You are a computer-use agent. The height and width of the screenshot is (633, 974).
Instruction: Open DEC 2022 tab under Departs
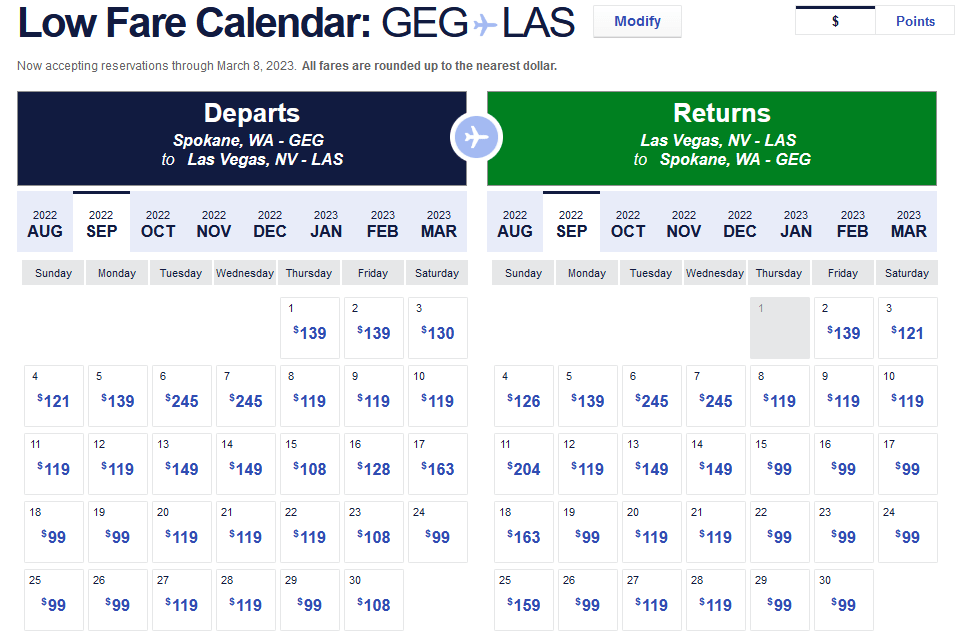click(270, 223)
